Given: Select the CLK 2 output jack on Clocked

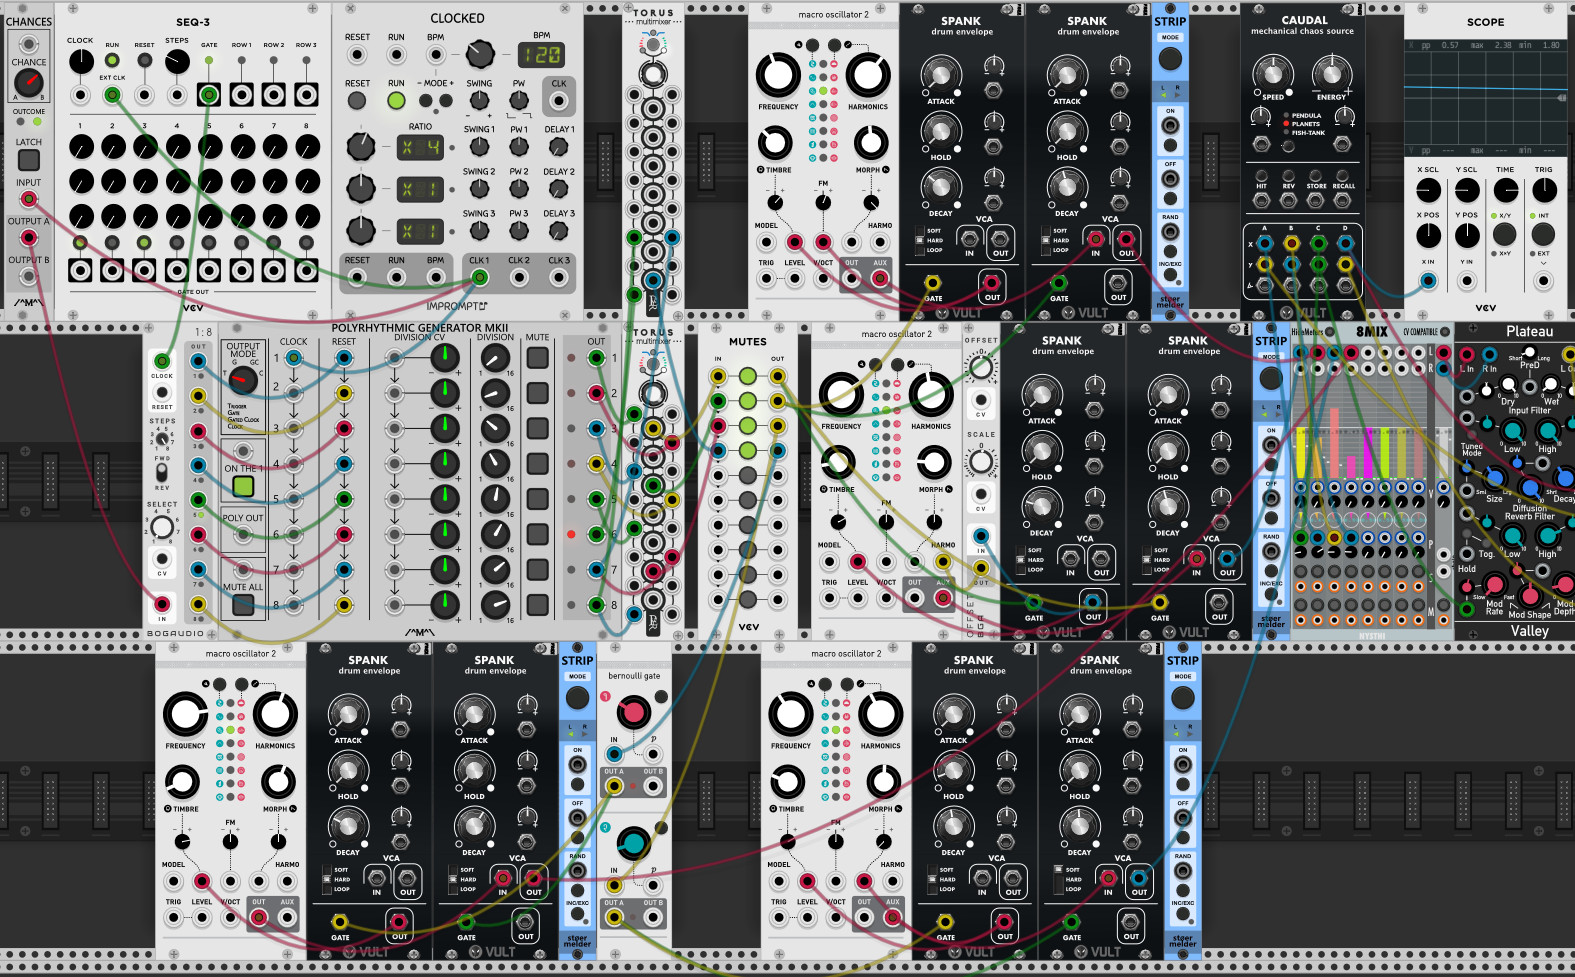Looking at the screenshot, I should [519, 277].
